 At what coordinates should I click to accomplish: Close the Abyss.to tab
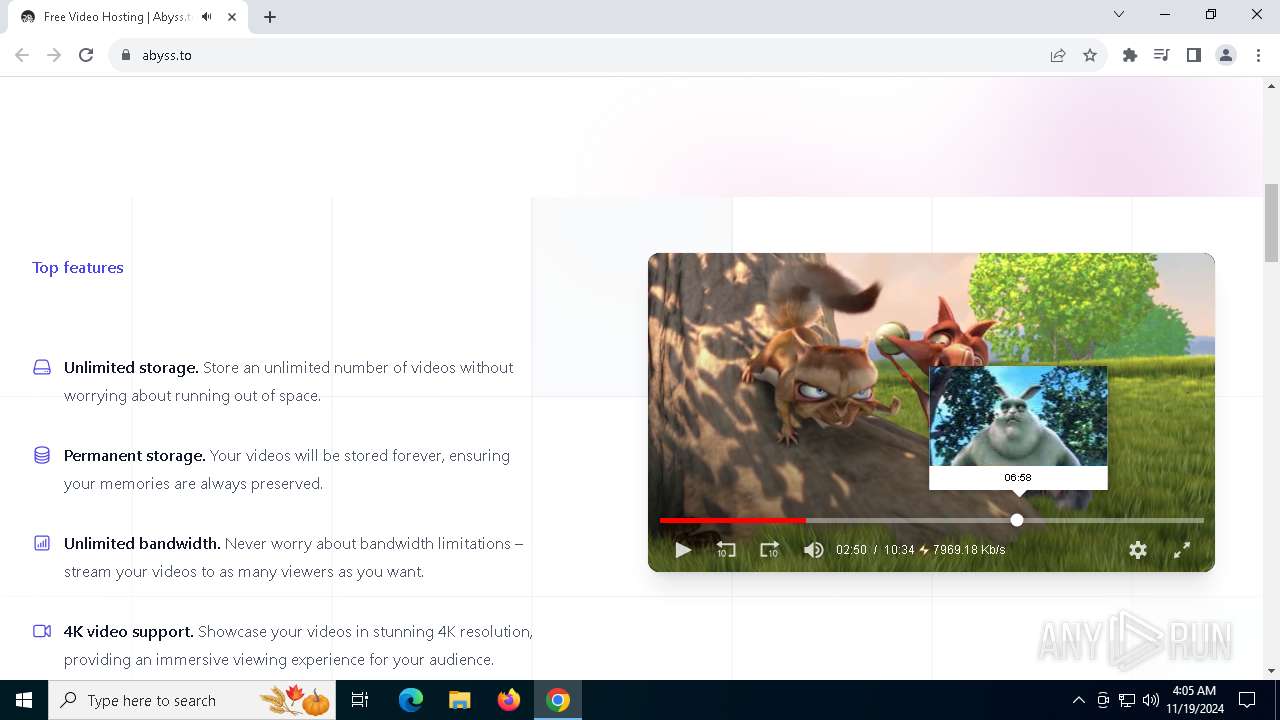(232, 17)
